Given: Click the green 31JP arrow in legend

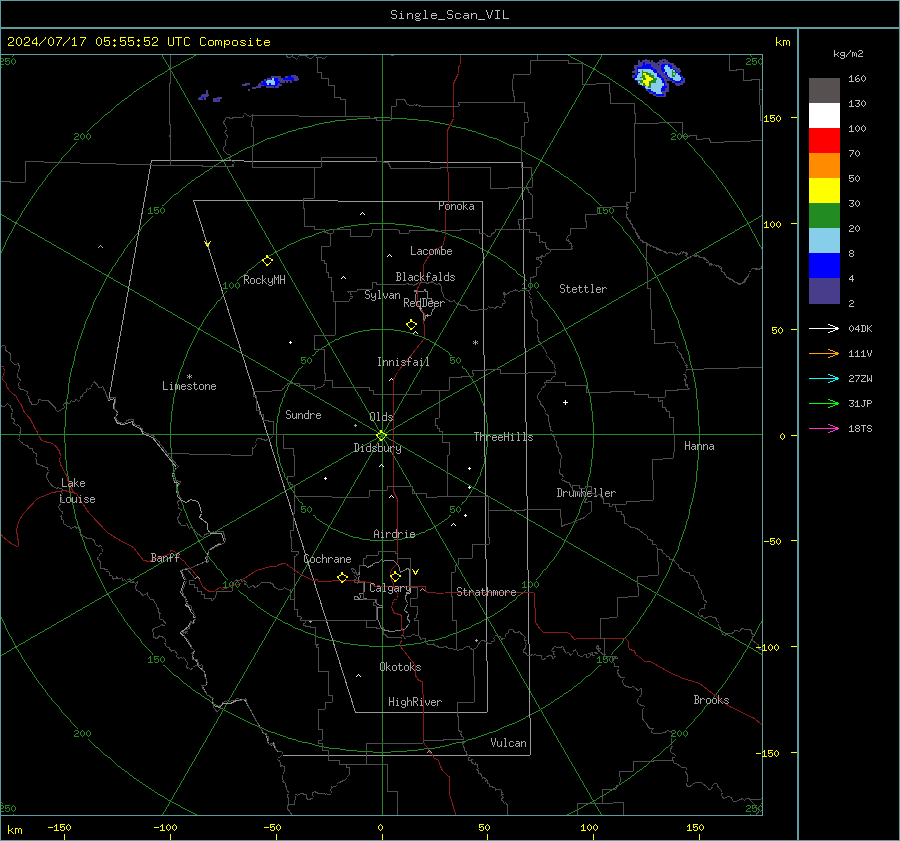Looking at the screenshot, I should 824,404.
